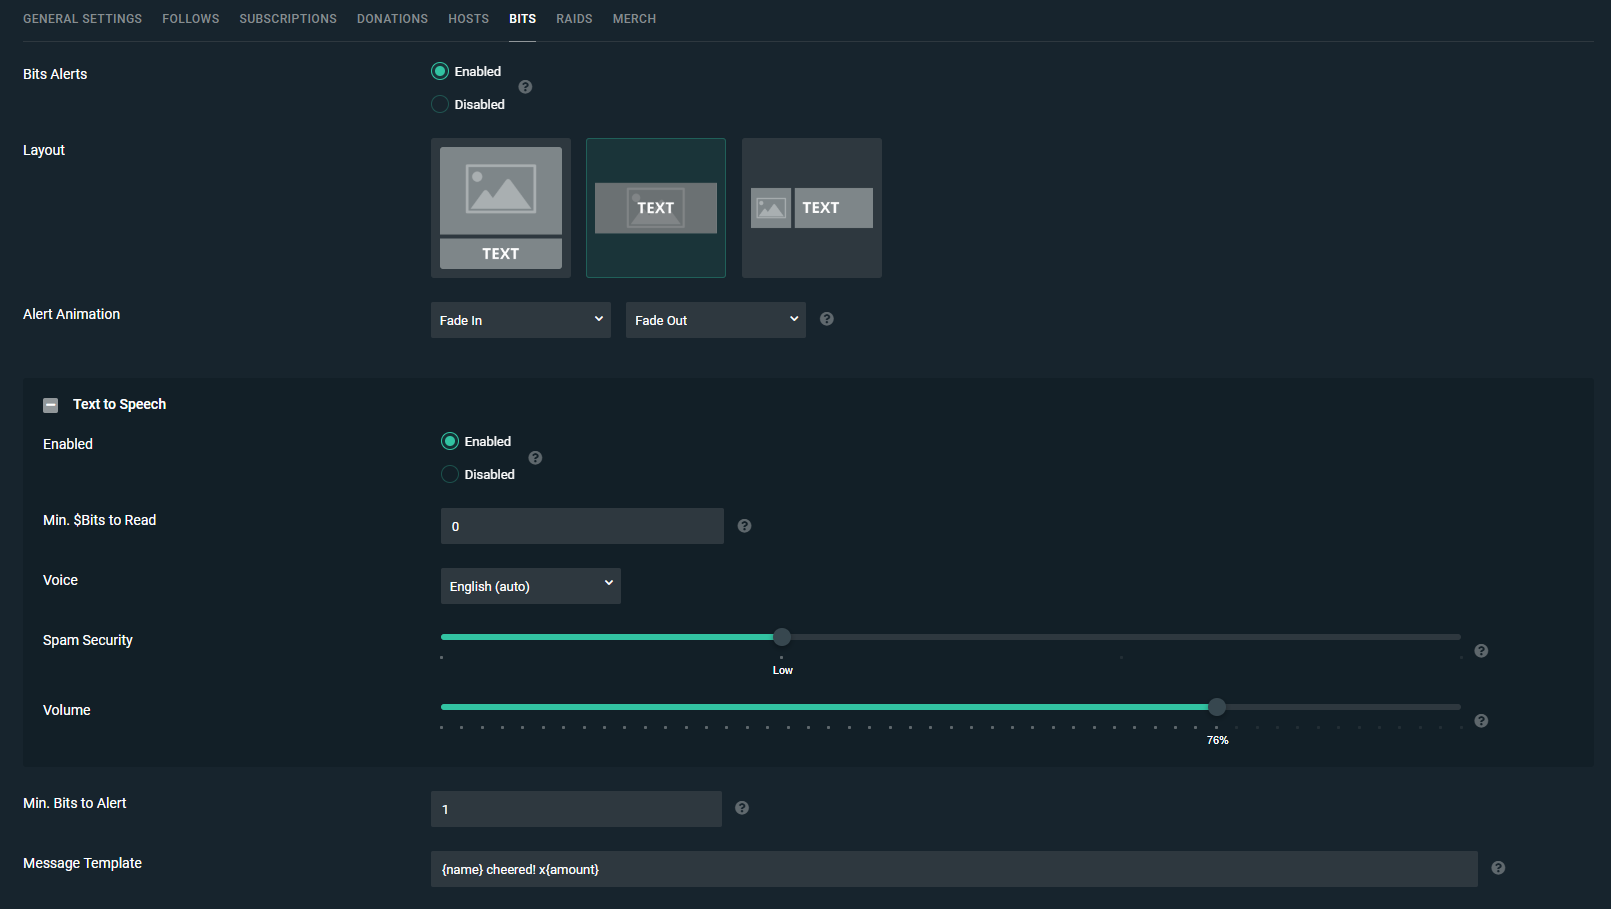Image resolution: width=1611 pixels, height=909 pixels.
Task: Click the Min. $Bits to Read field
Action: tap(582, 526)
